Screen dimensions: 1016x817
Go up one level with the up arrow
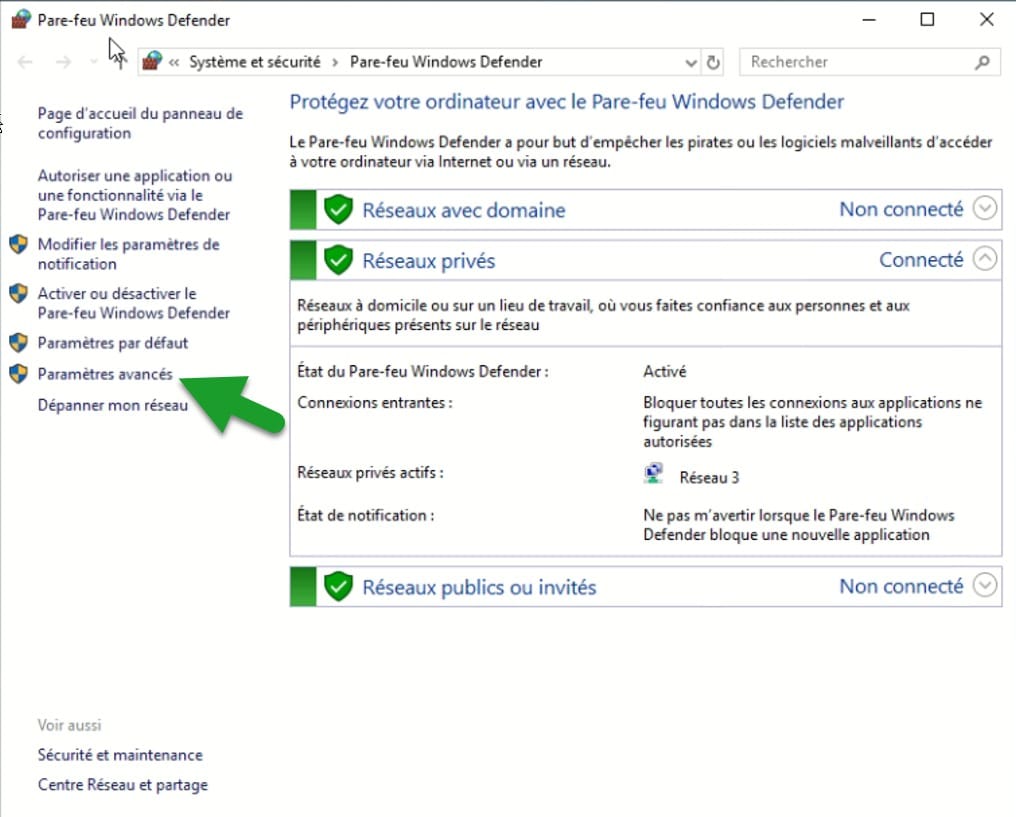119,62
